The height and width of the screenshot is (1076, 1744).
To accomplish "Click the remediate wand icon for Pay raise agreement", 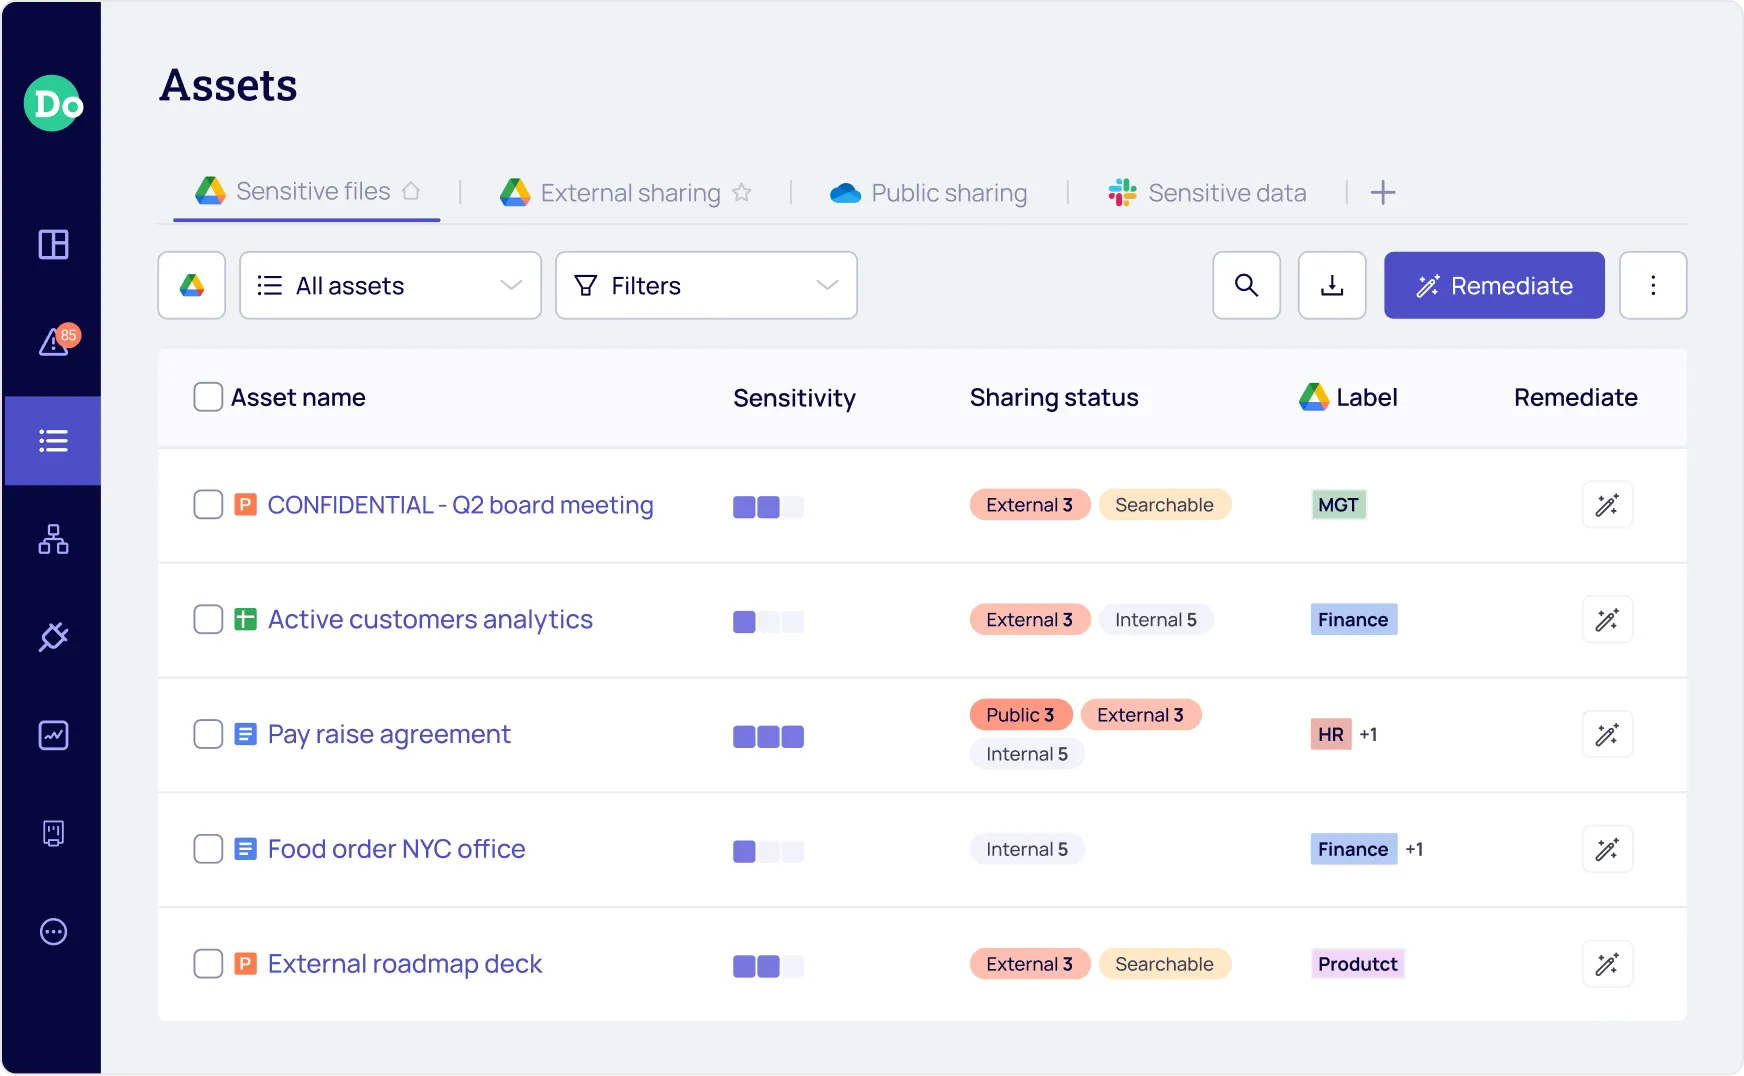I will tap(1608, 734).
